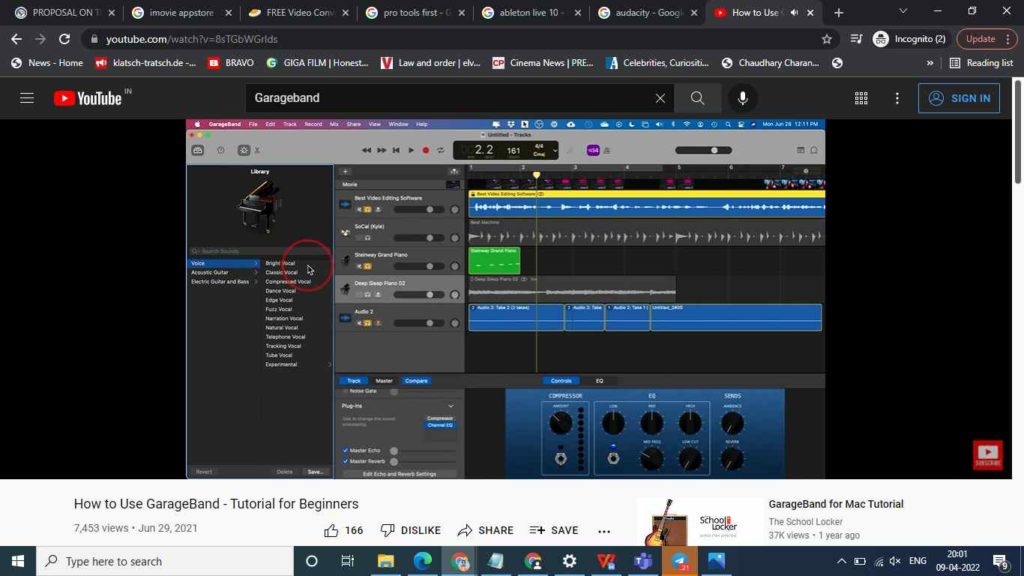Click the YouTube logo
Screen dimensions: 1024x576
tap(88, 98)
